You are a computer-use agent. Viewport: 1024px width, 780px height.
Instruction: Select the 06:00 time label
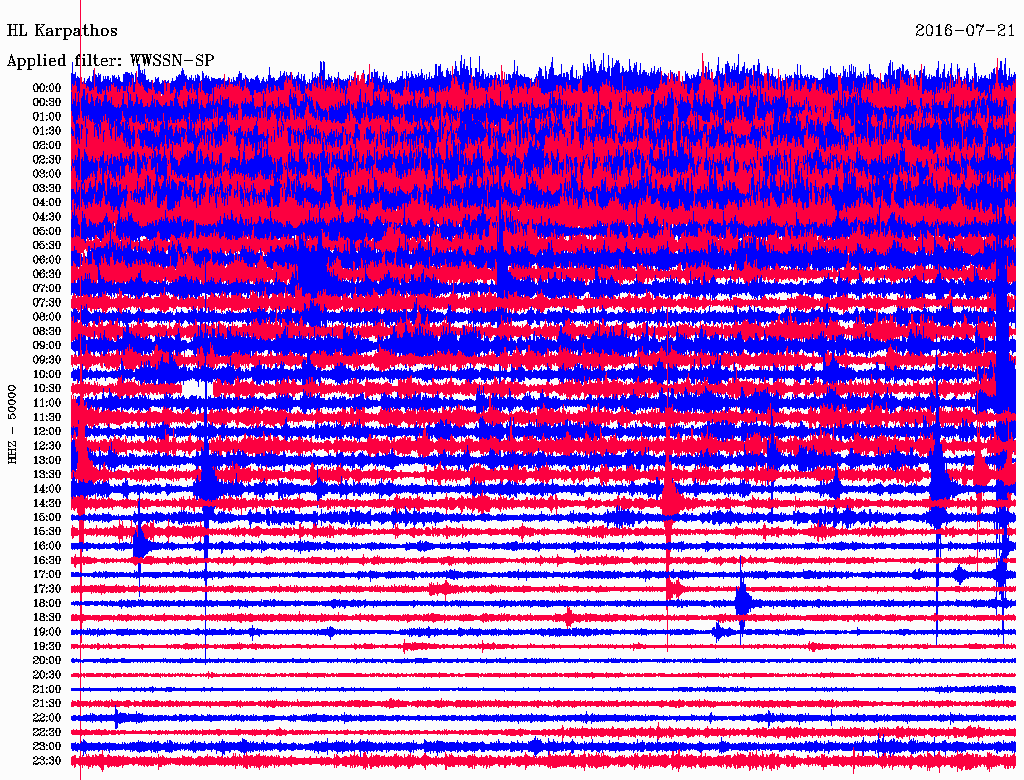pyautogui.click(x=47, y=260)
